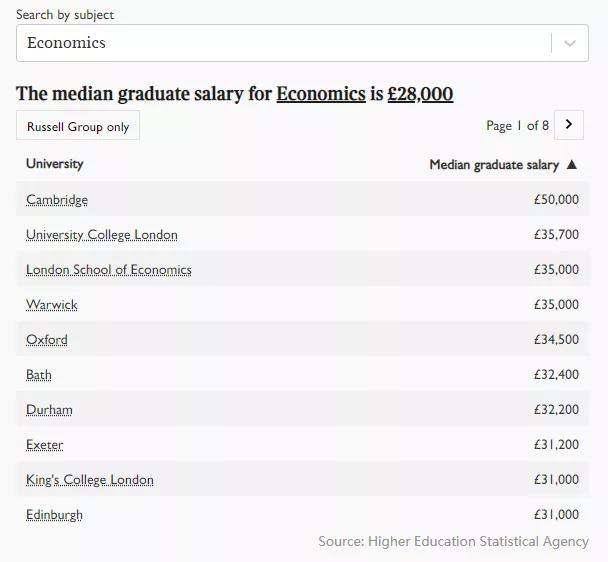608x562 pixels.
Task: Click the underlined £28,000 in the heading
Action: pos(420,94)
